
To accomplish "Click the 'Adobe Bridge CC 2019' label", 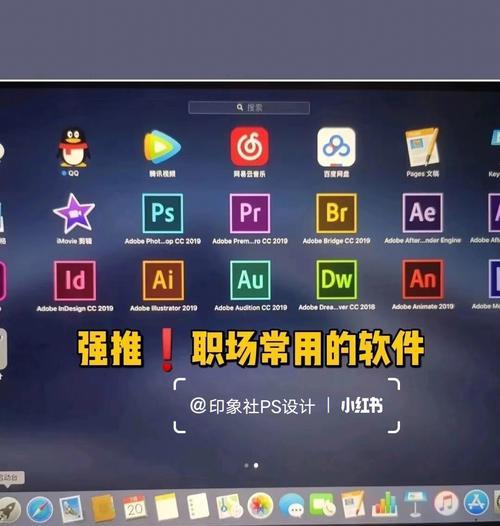I will [336, 241].
